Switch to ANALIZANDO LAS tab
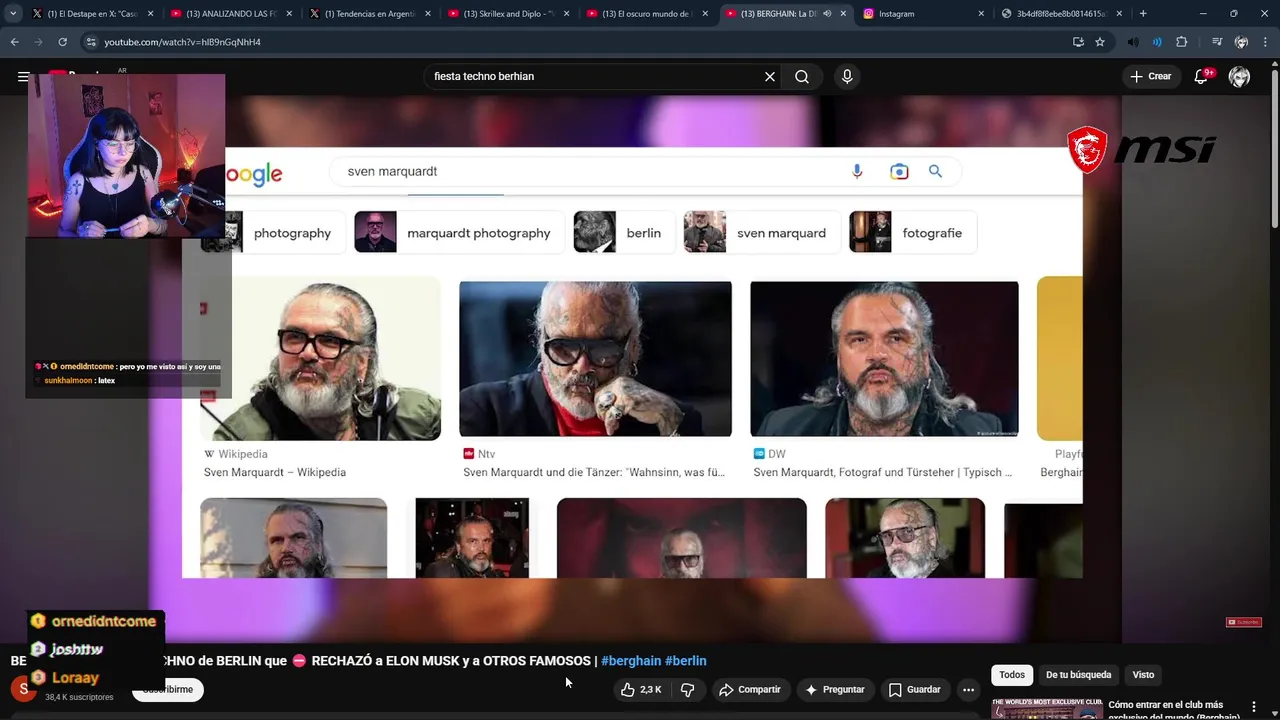 (230, 14)
